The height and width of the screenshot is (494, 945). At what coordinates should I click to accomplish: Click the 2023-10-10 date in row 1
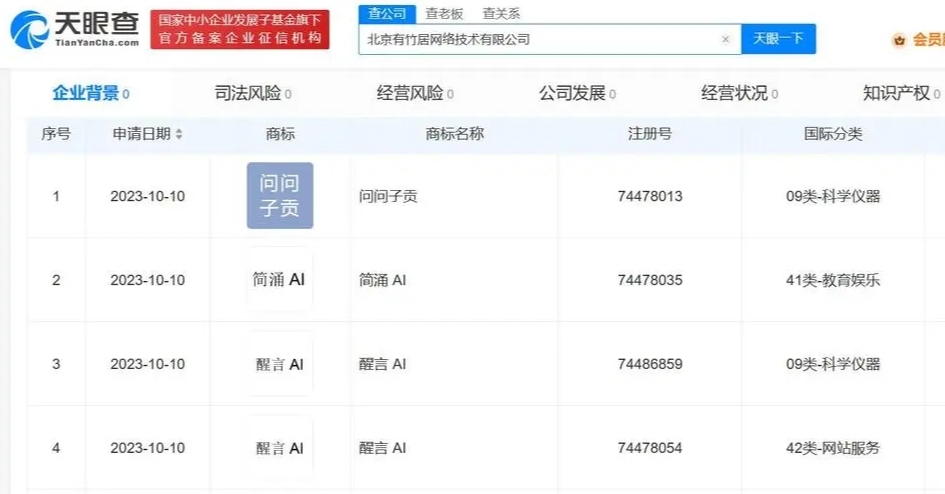[148, 196]
